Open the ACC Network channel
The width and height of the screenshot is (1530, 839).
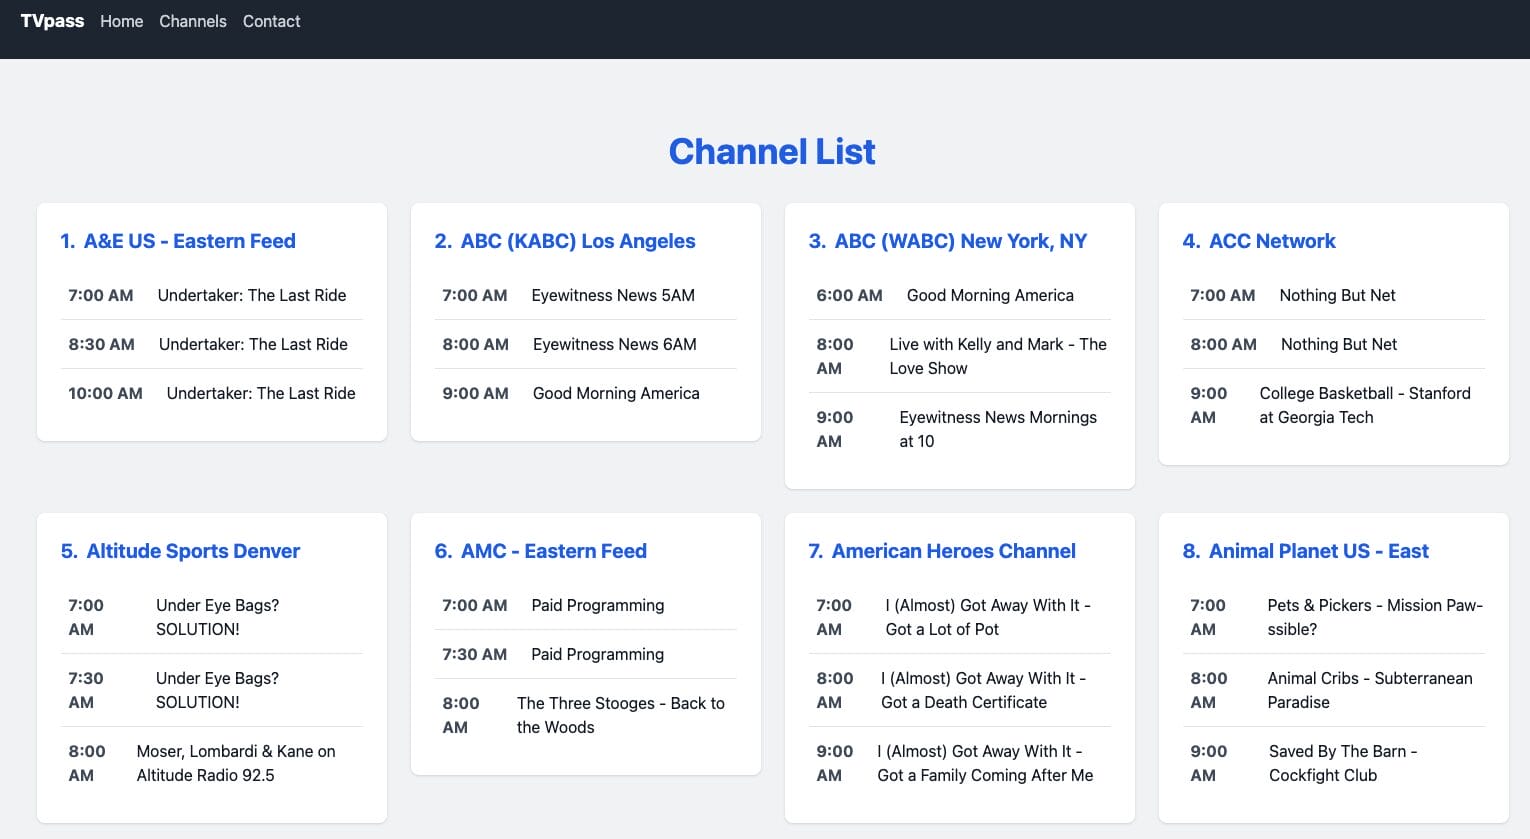[1259, 241]
